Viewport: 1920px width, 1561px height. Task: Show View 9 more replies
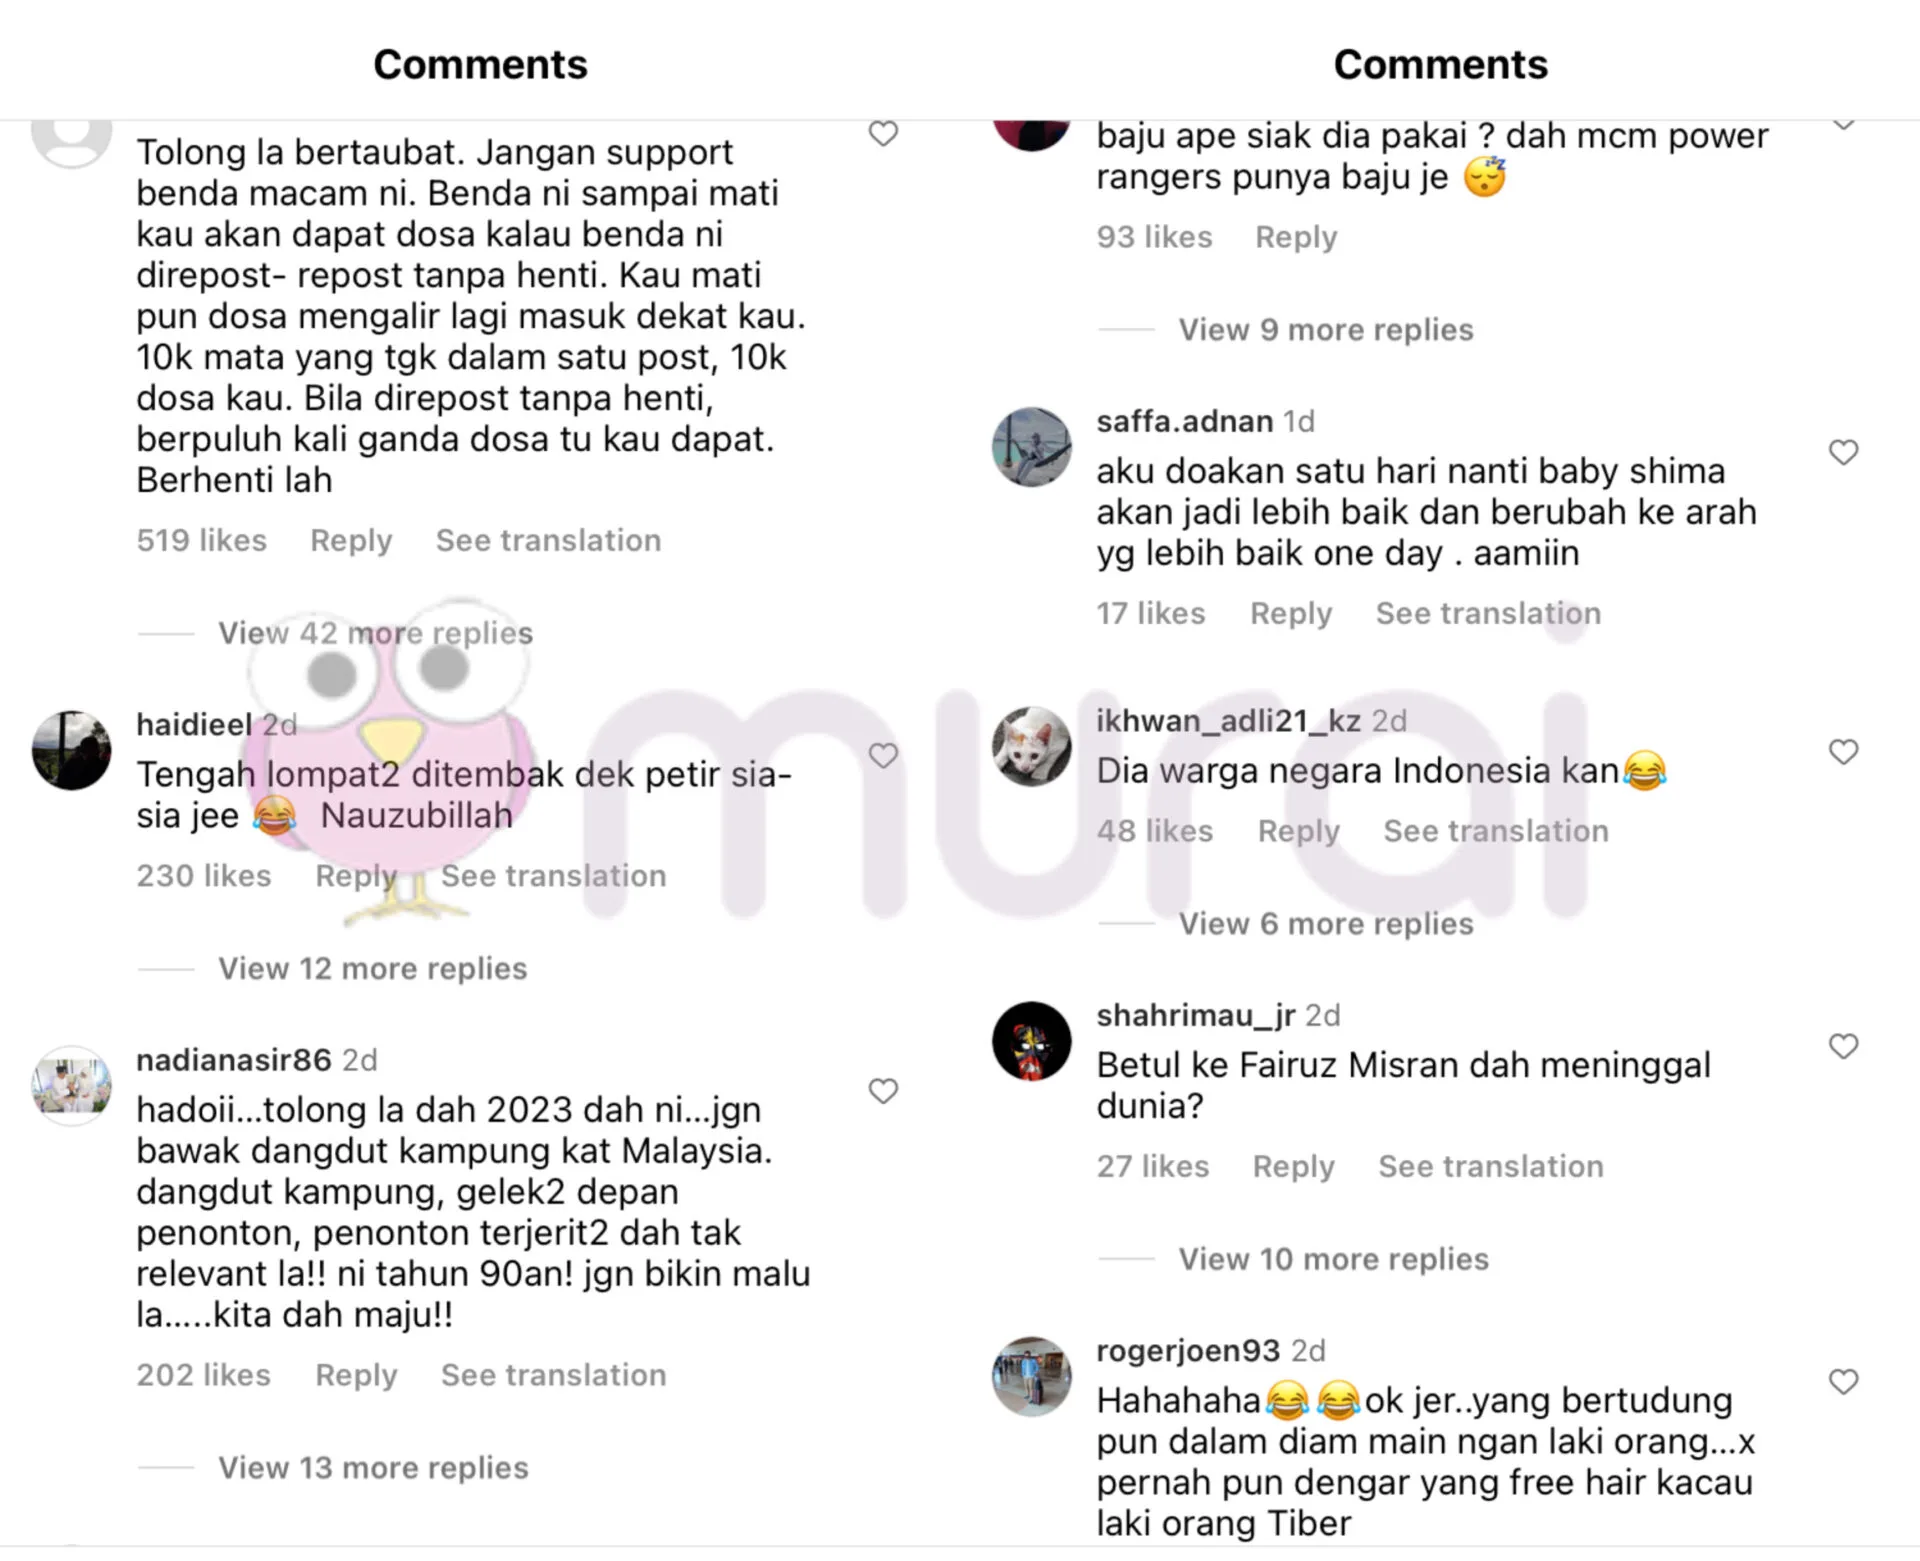coord(1326,330)
